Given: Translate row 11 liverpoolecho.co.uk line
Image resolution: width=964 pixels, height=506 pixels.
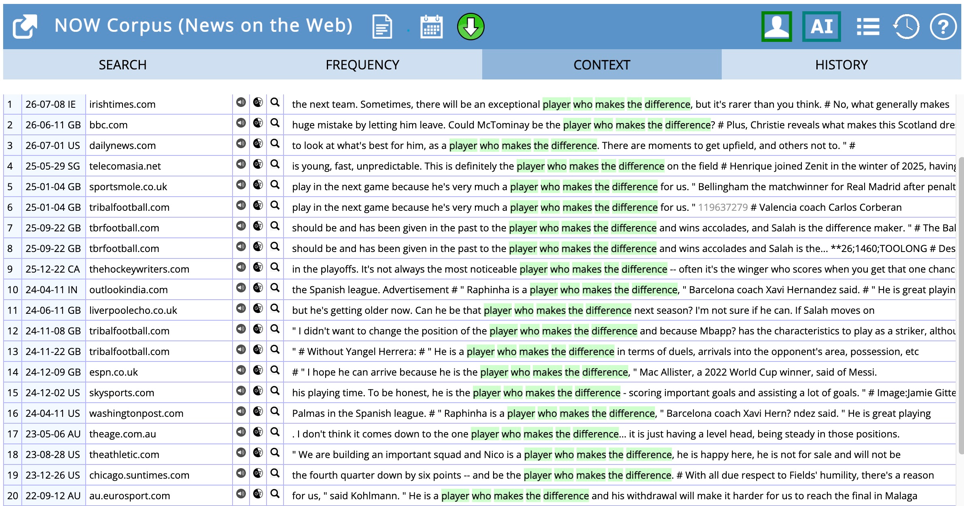Looking at the screenshot, I should (x=258, y=309).
